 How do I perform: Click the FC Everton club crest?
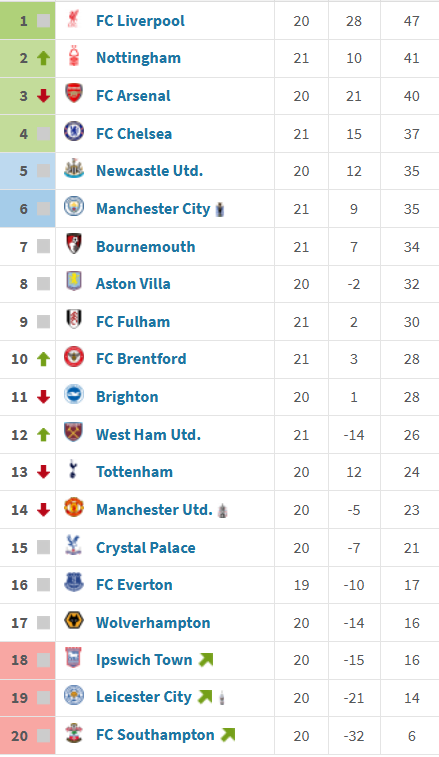[74, 583]
